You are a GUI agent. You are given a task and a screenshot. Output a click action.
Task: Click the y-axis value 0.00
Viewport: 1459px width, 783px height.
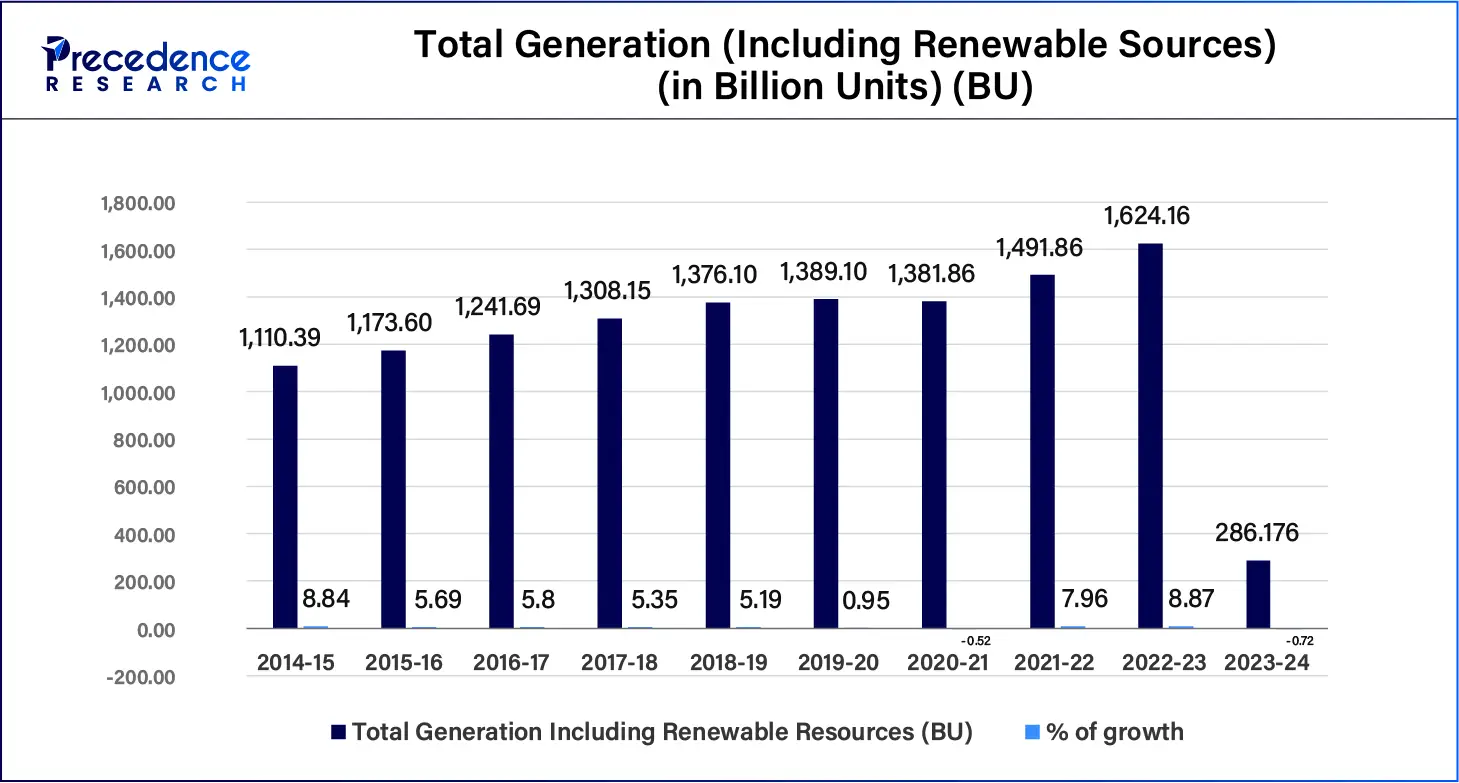[x=155, y=630]
